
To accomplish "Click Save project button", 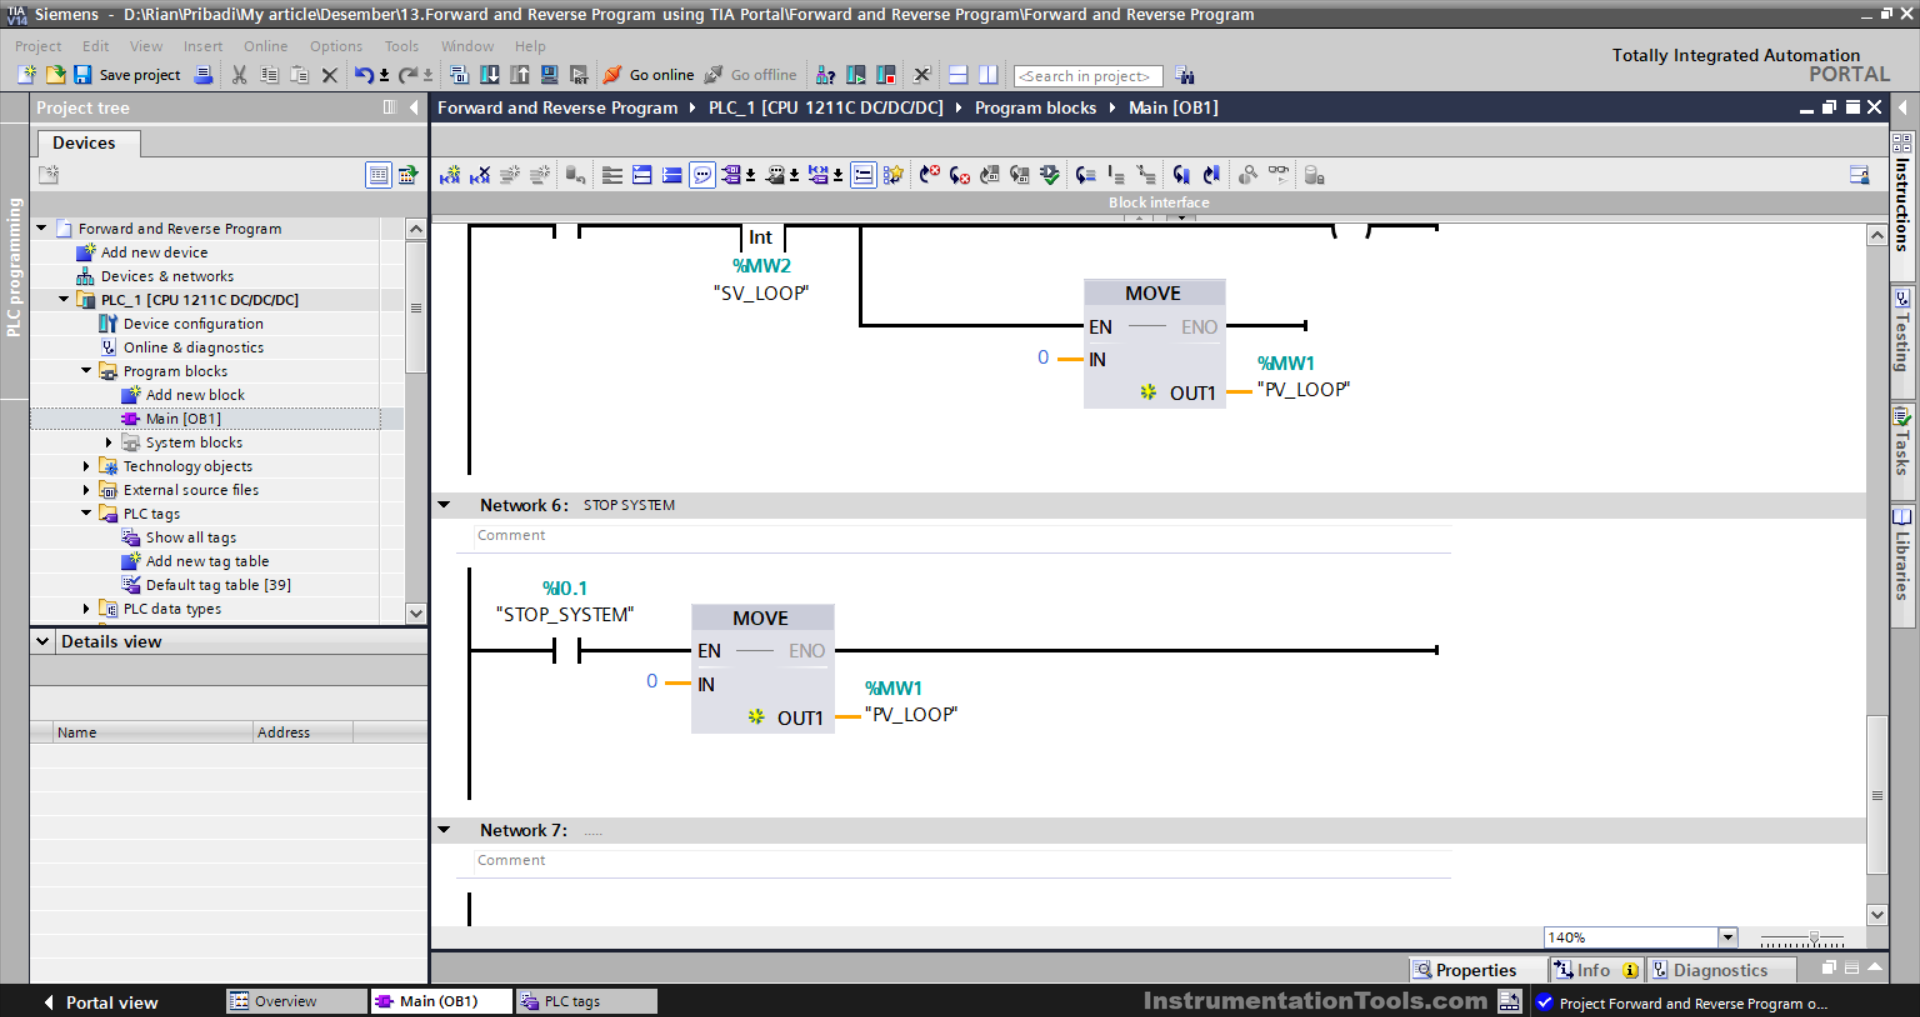I will point(128,75).
